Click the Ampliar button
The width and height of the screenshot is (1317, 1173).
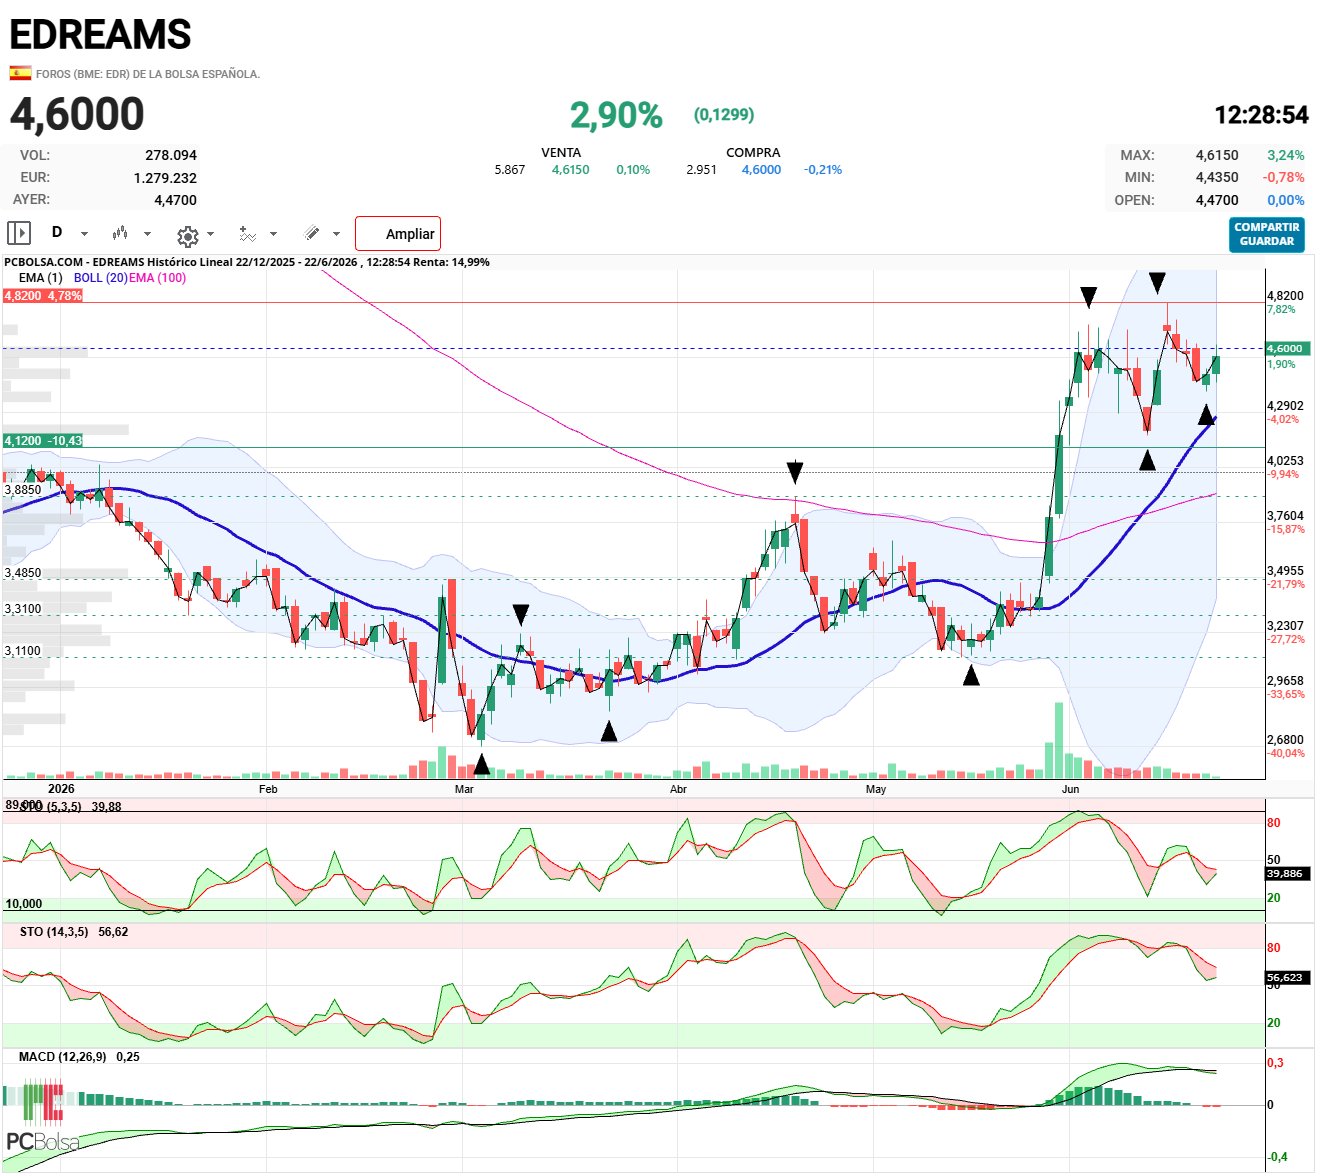398,233
